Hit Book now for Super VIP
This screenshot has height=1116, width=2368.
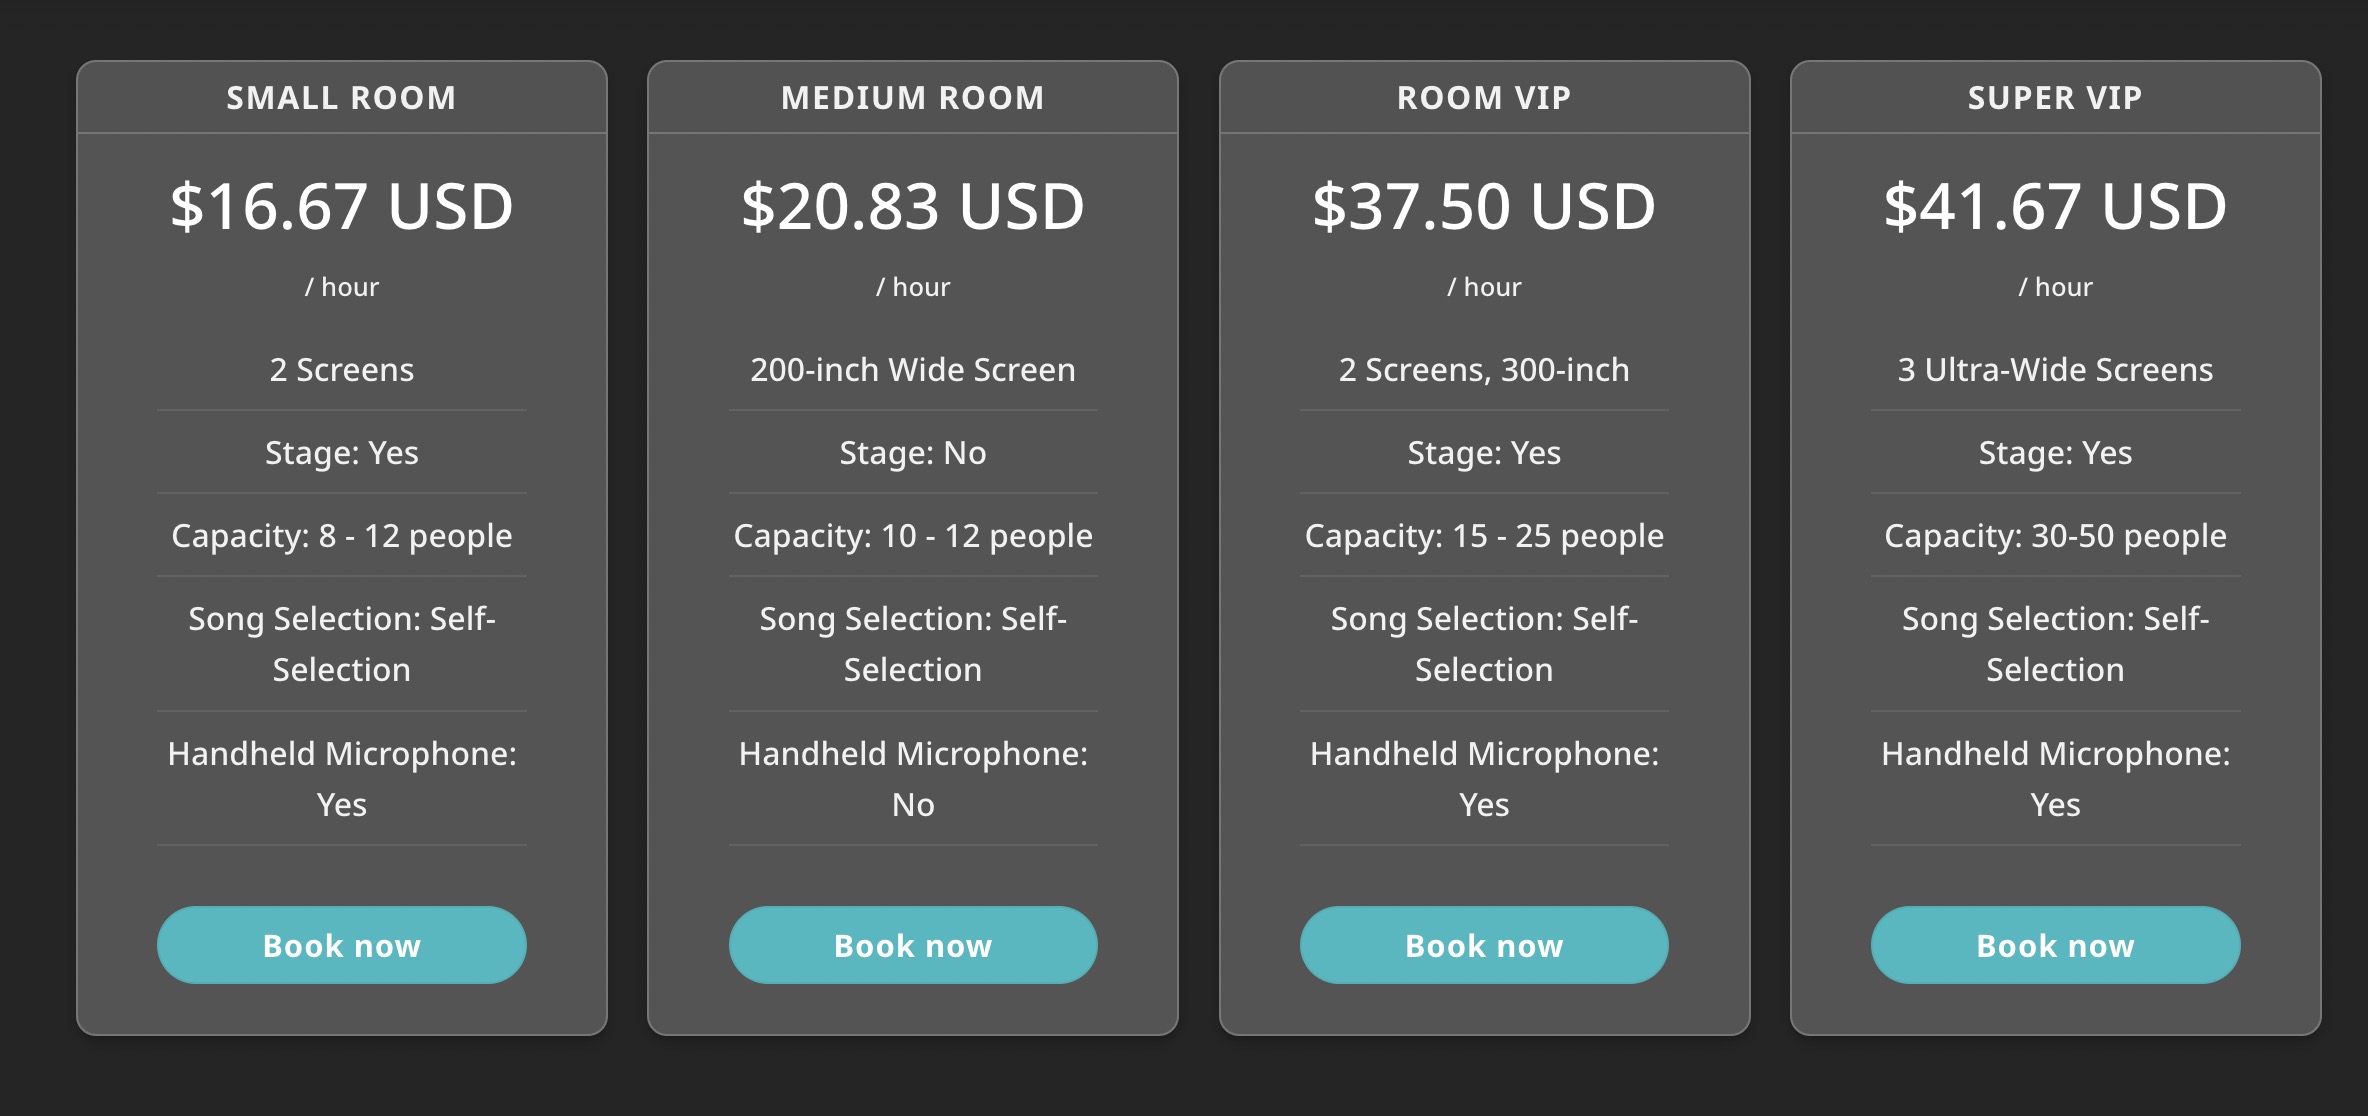(2055, 945)
